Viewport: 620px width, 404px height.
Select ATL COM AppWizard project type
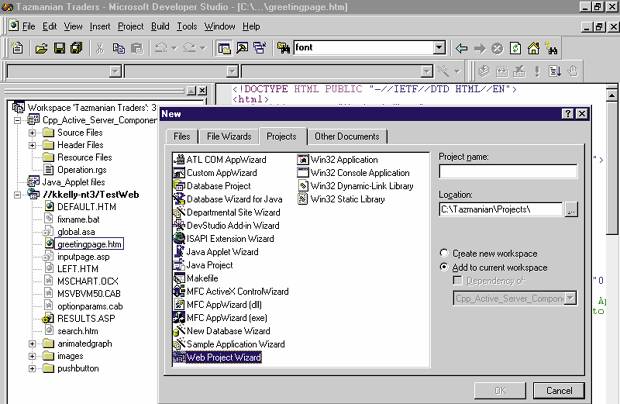pyautogui.click(x=220, y=160)
